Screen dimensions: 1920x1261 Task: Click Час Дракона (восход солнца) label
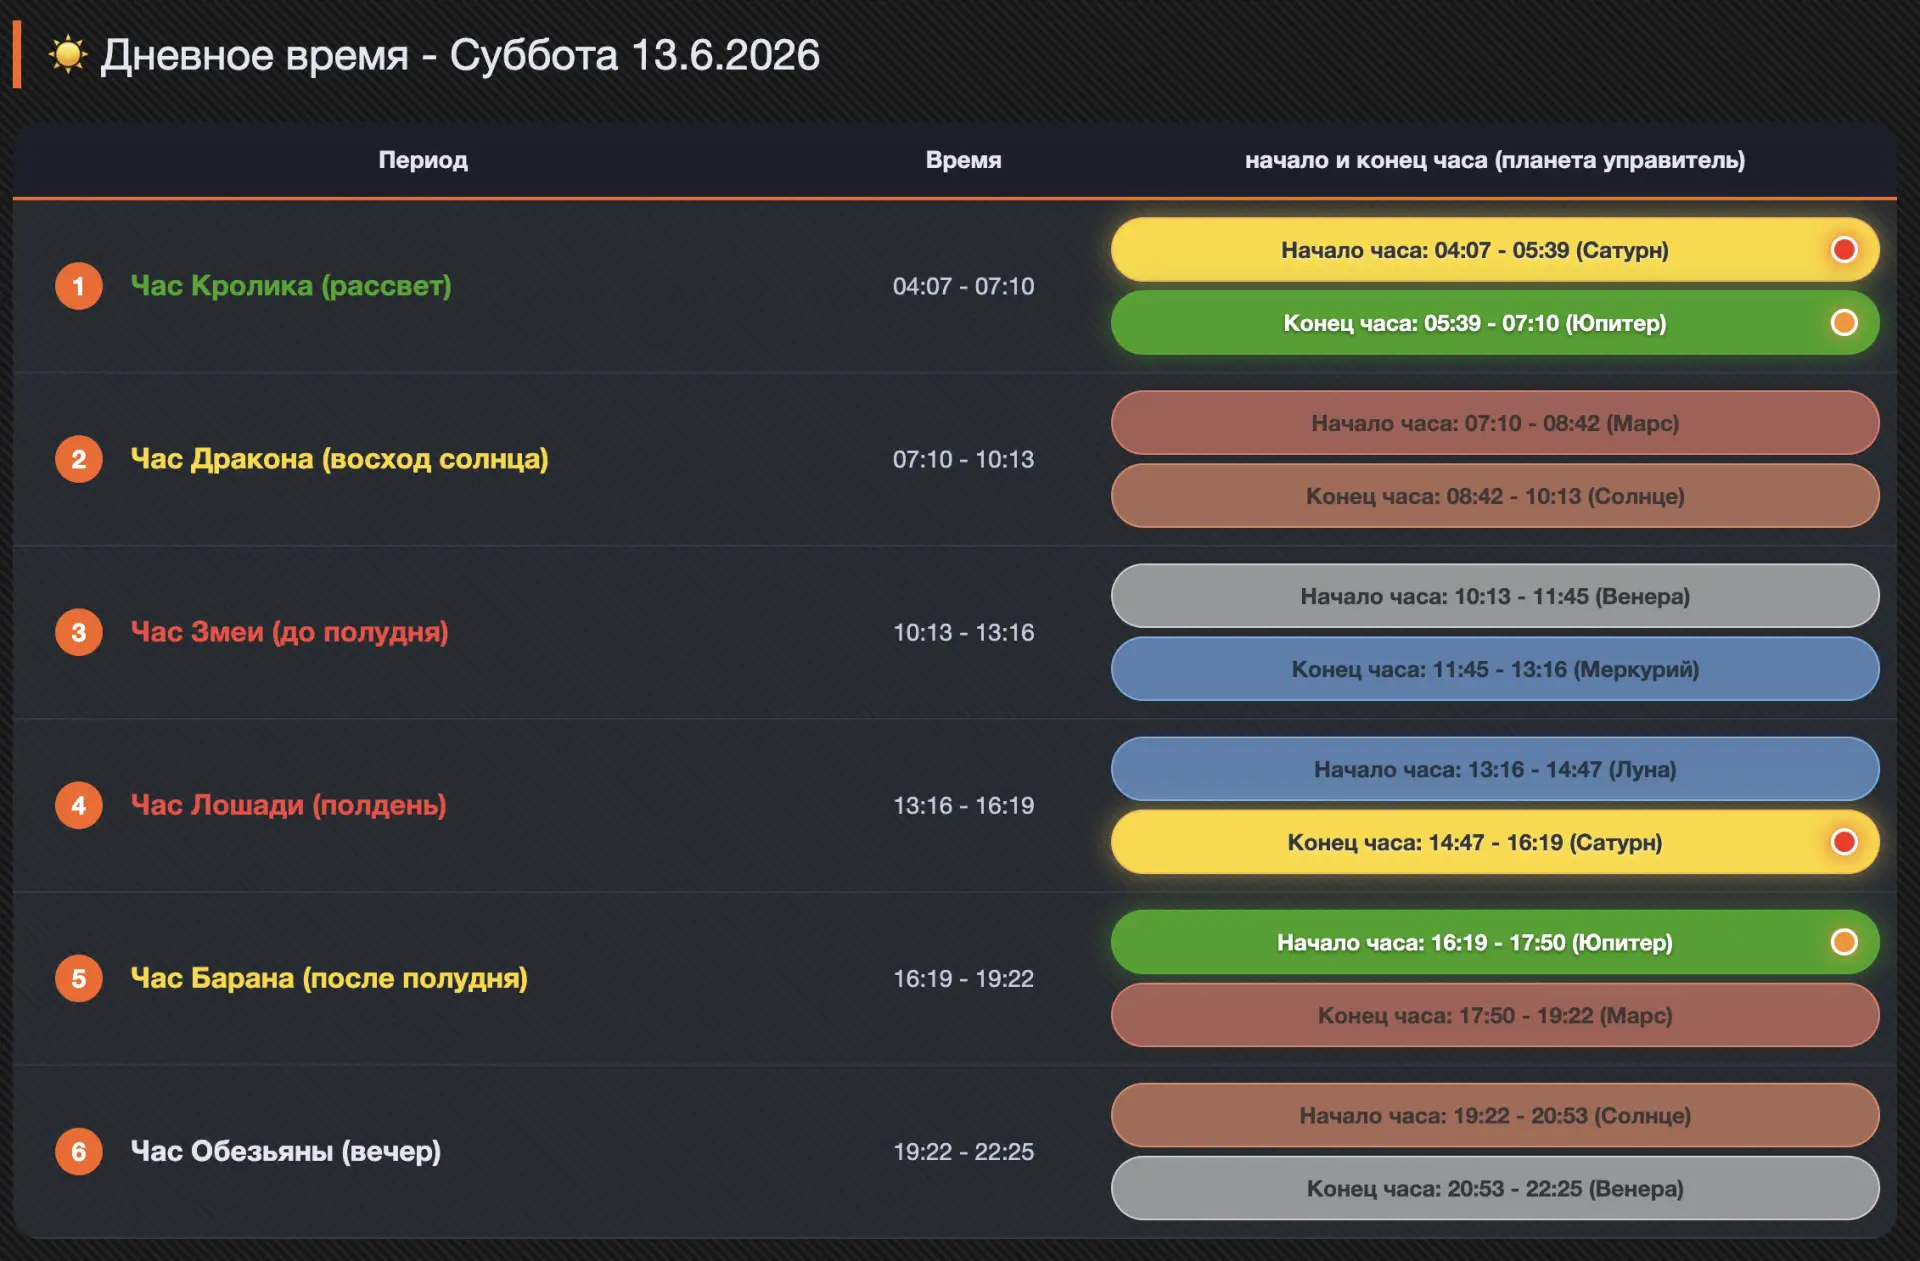340,459
